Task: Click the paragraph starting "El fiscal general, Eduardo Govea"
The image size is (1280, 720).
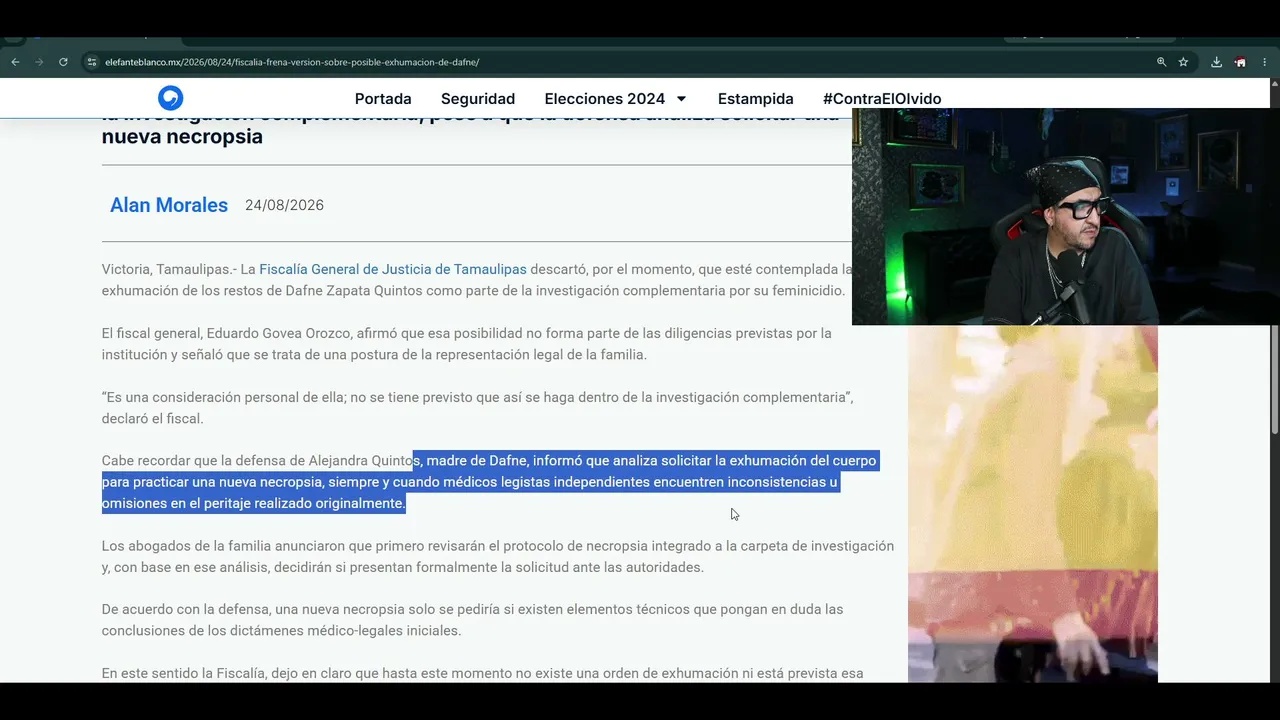Action: pos(466,344)
